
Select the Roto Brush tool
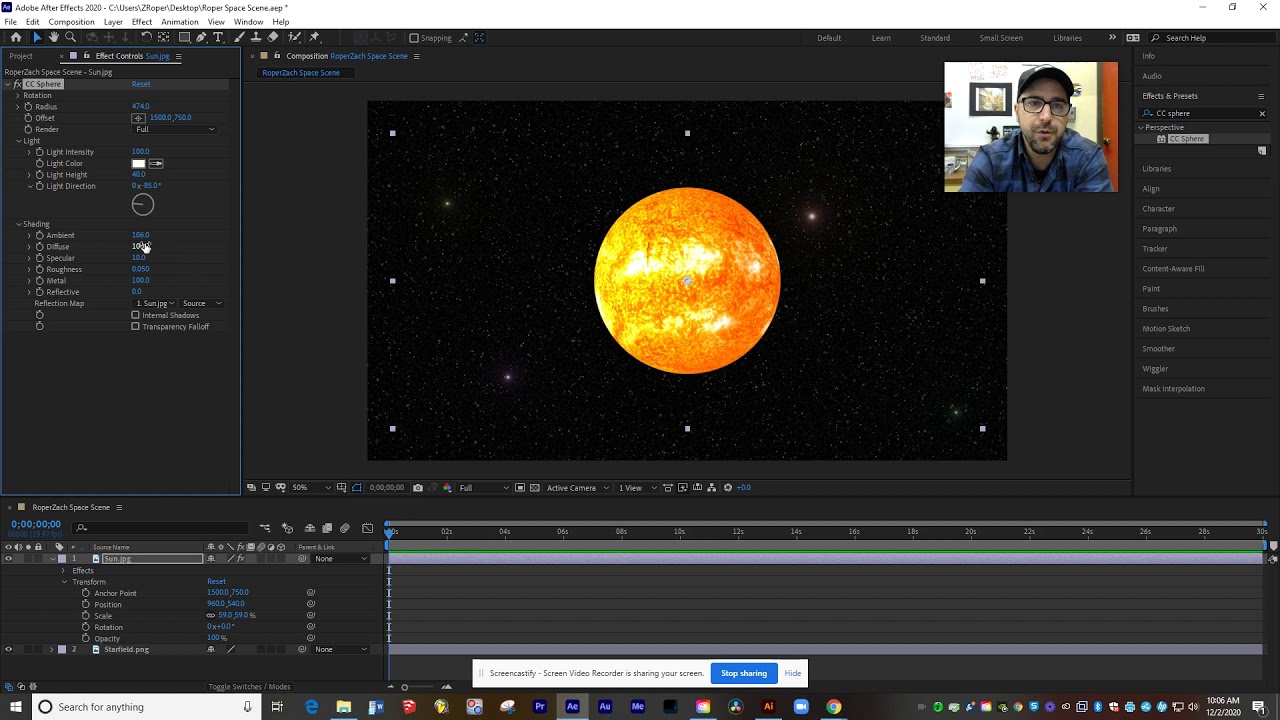[293, 38]
